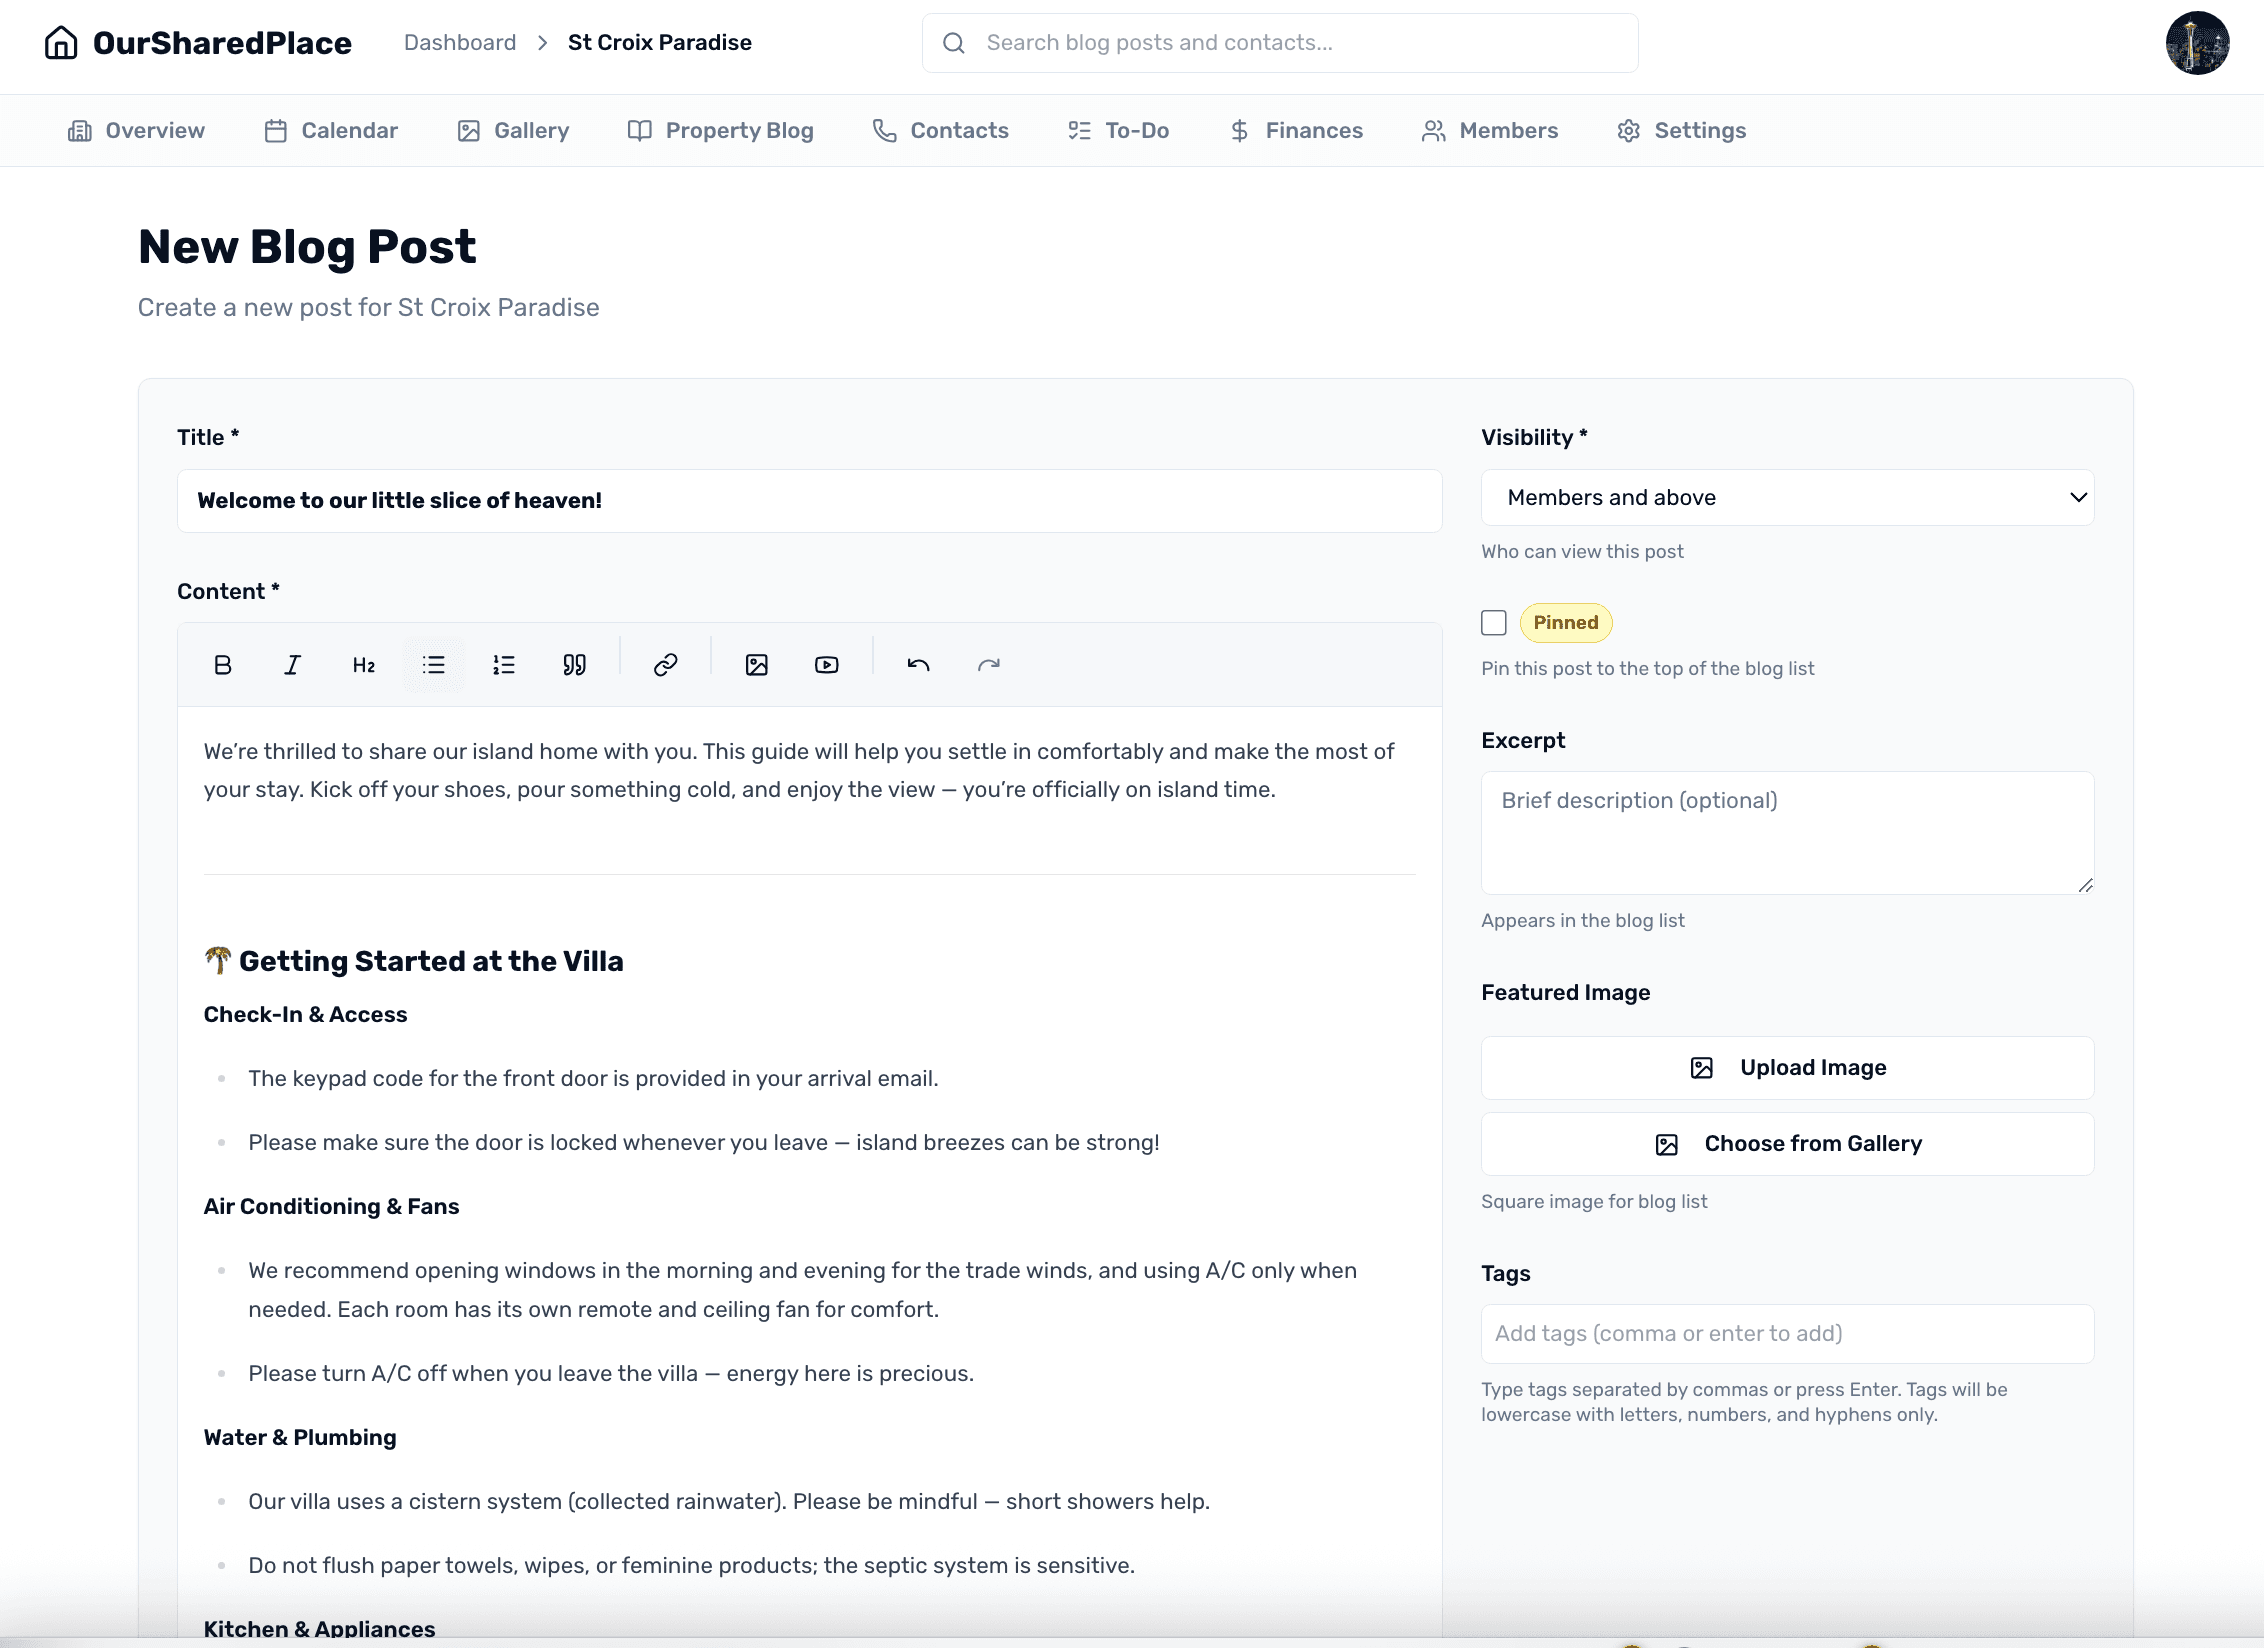Insert a blockquote
The height and width of the screenshot is (1648, 2264).
click(574, 664)
